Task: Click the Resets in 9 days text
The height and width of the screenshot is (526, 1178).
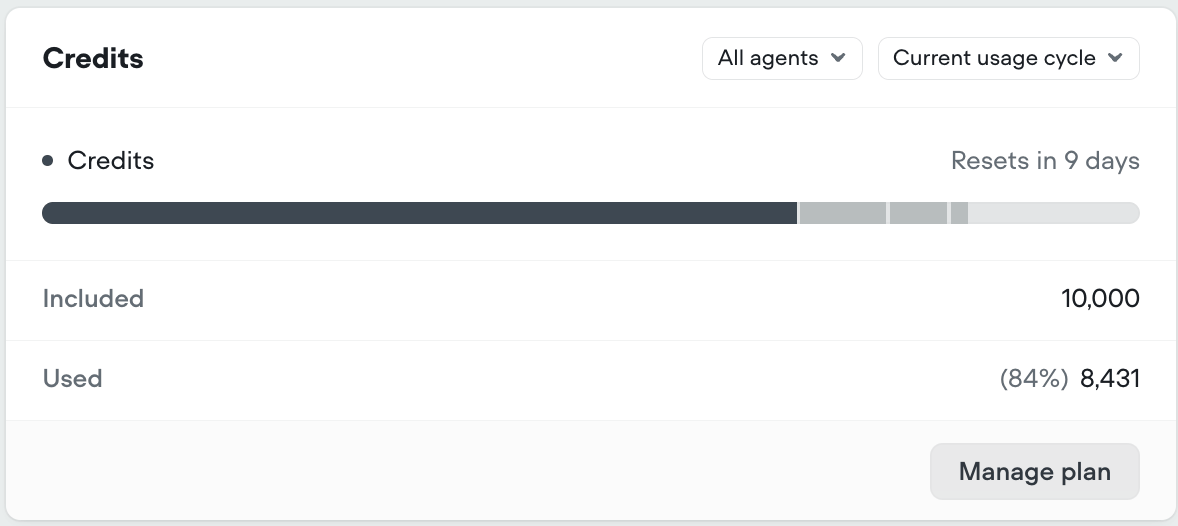Action: click(x=1045, y=160)
